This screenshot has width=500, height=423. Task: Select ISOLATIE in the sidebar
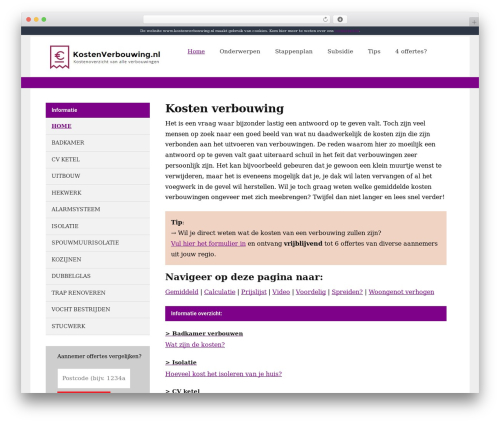click(x=98, y=226)
